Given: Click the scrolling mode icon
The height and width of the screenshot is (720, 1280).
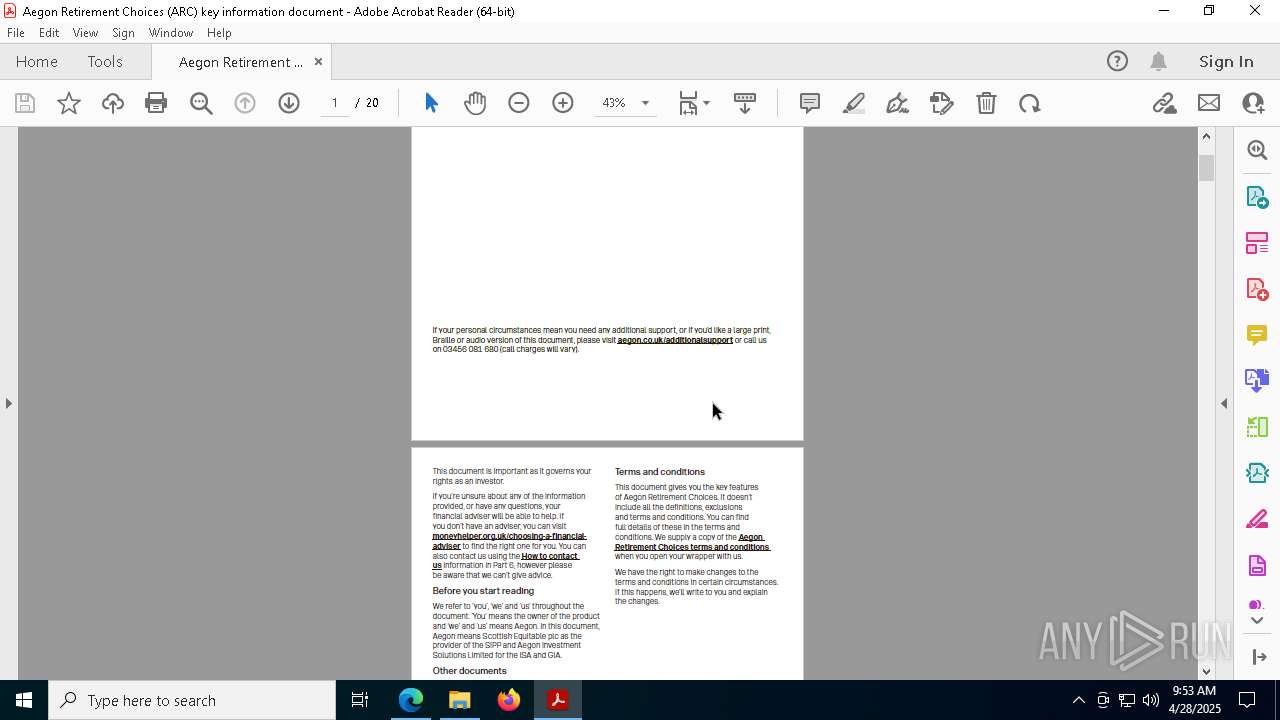Looking at the screenshot, I should click(x=745, y=103).
